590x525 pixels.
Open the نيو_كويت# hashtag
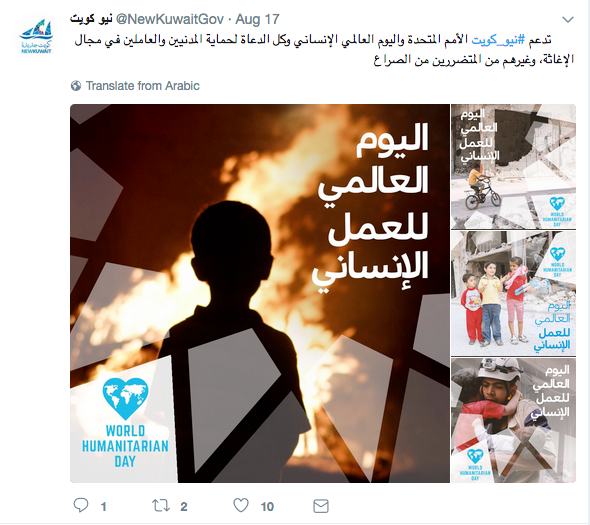point(498,40)
